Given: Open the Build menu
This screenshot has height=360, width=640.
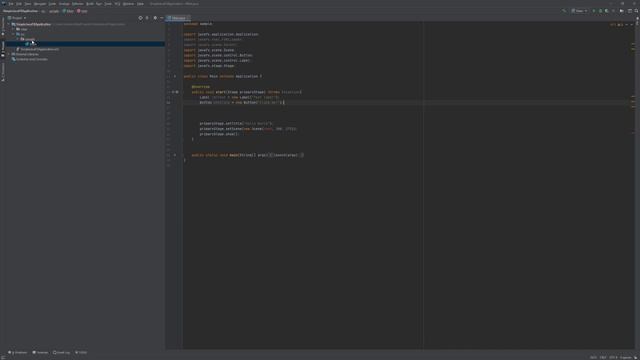Looking at the screenshot, I should pyautogui.click(x=90, y=4).
